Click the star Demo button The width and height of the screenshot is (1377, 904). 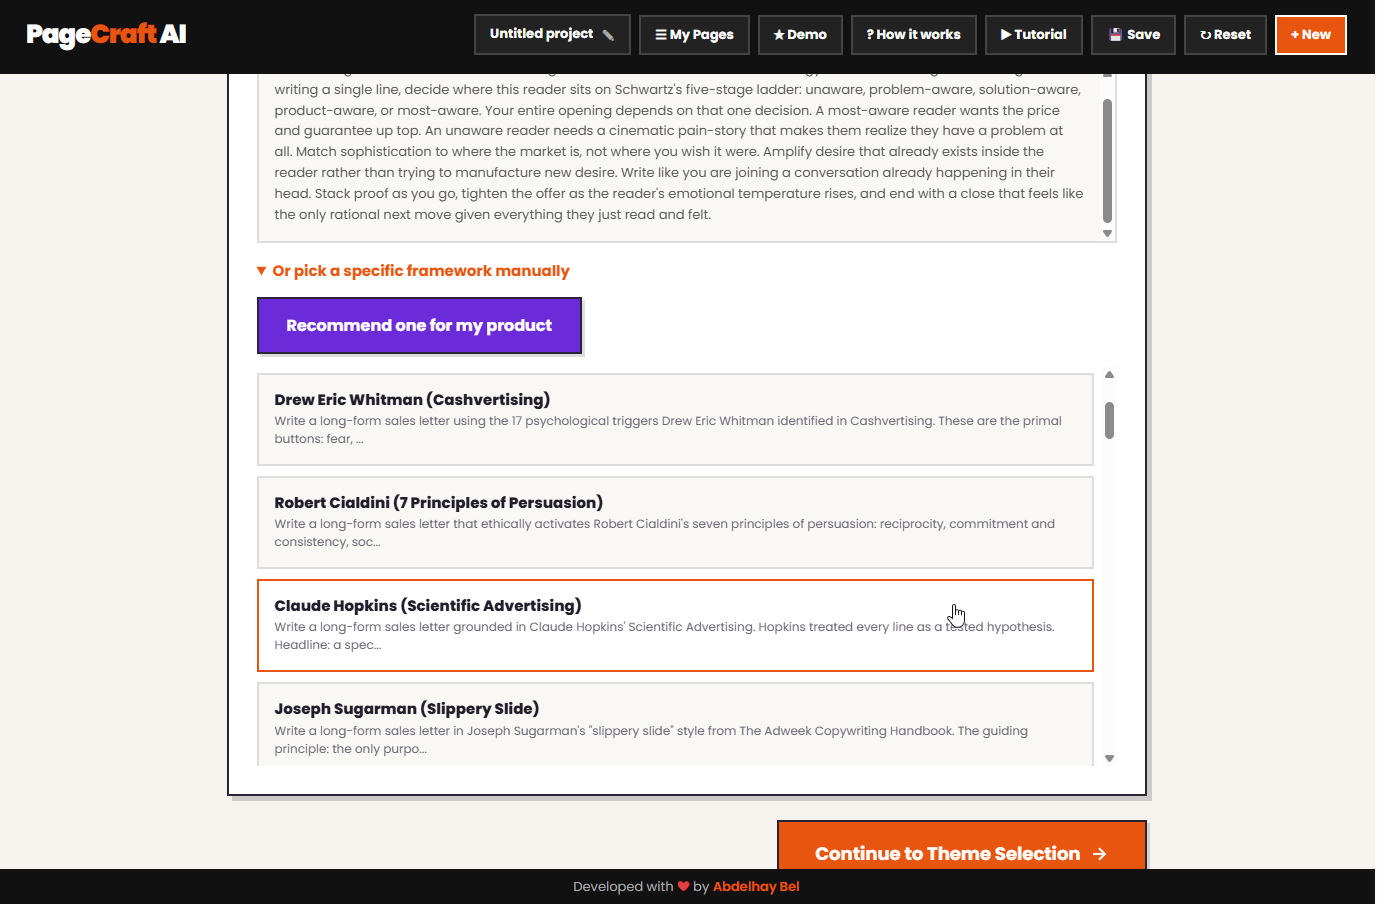(x=800, y=35)
